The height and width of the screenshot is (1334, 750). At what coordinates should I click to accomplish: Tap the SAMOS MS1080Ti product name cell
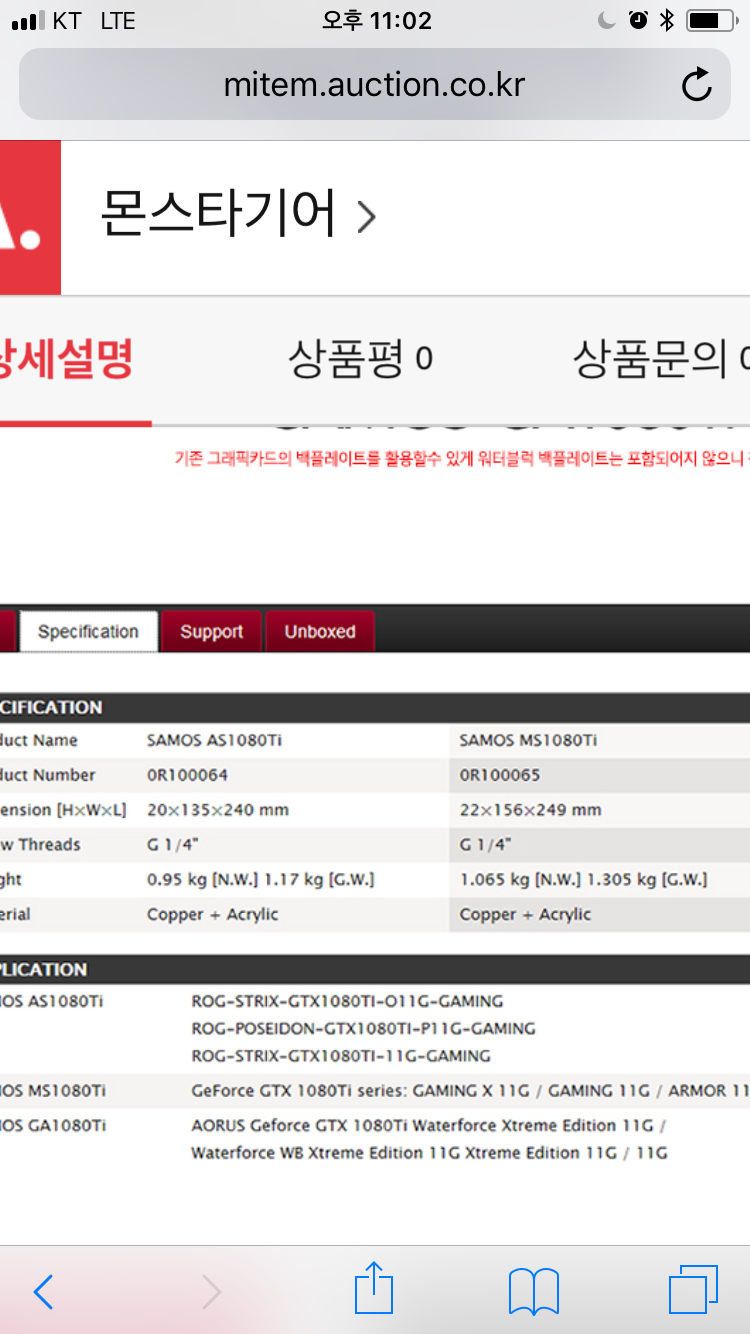tap(528, 741)
